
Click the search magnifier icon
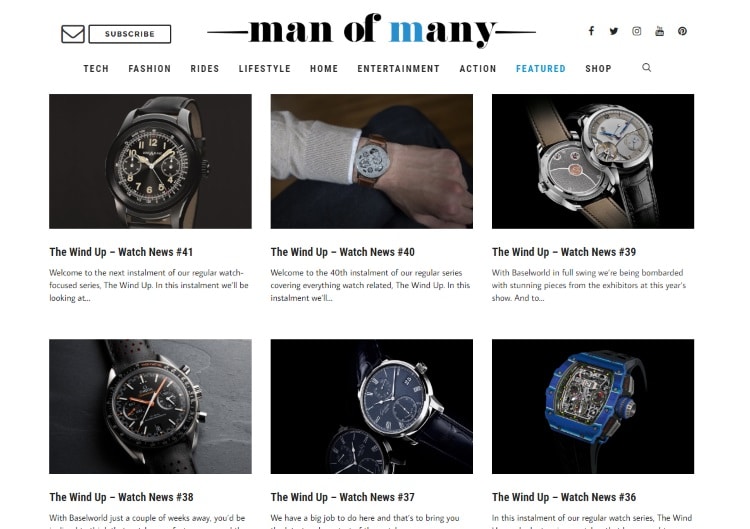(647, 67)
